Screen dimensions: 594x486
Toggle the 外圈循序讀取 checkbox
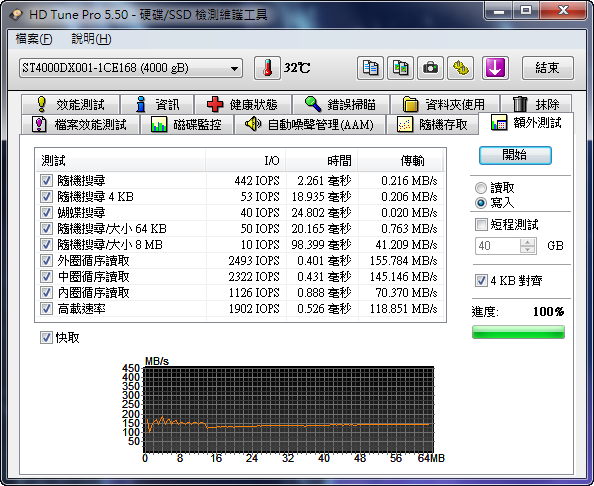tap(46, 261)
